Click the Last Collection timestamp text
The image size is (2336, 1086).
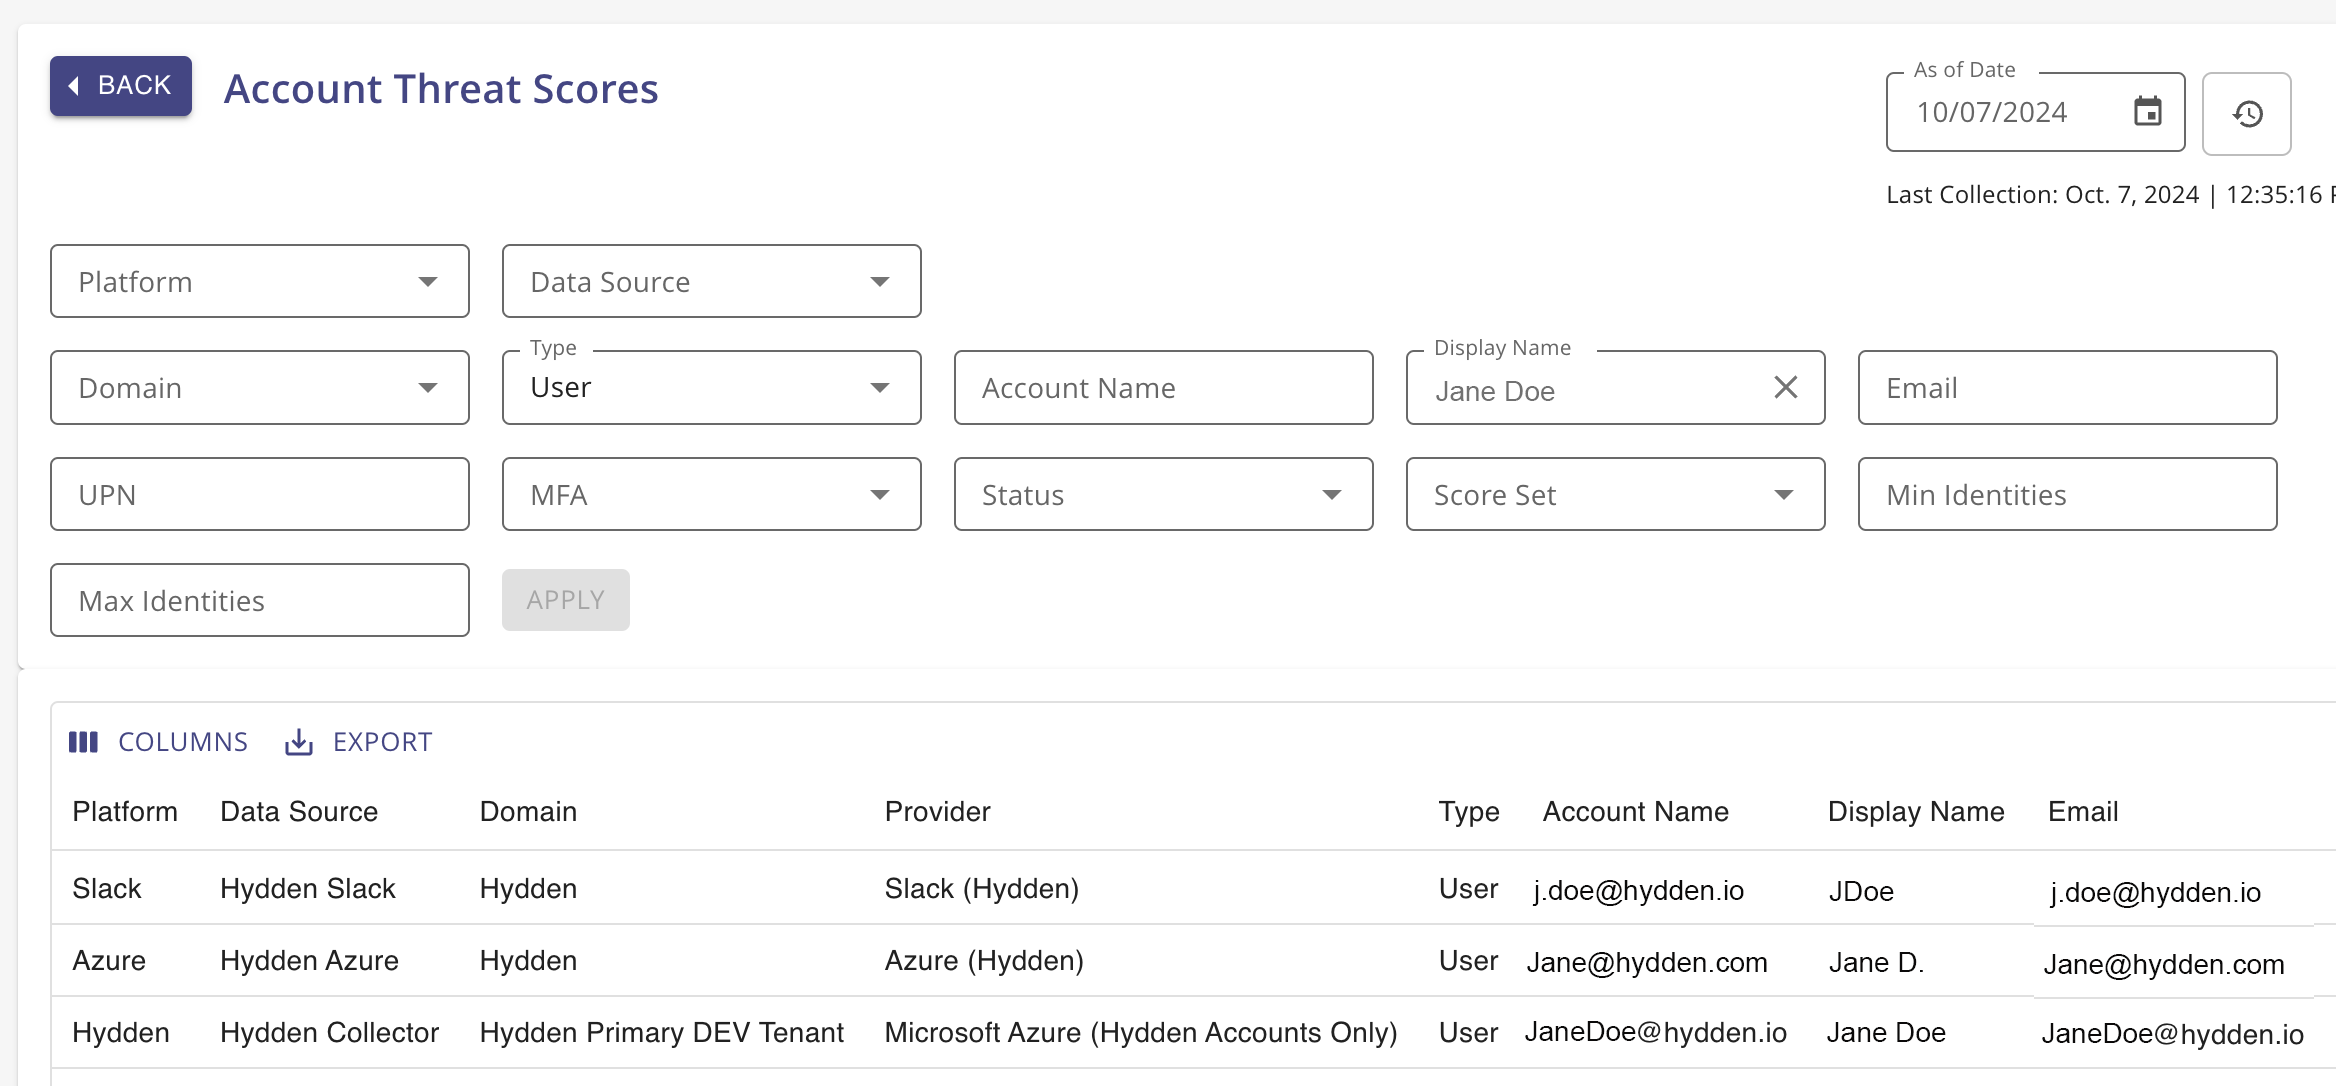2110,194
